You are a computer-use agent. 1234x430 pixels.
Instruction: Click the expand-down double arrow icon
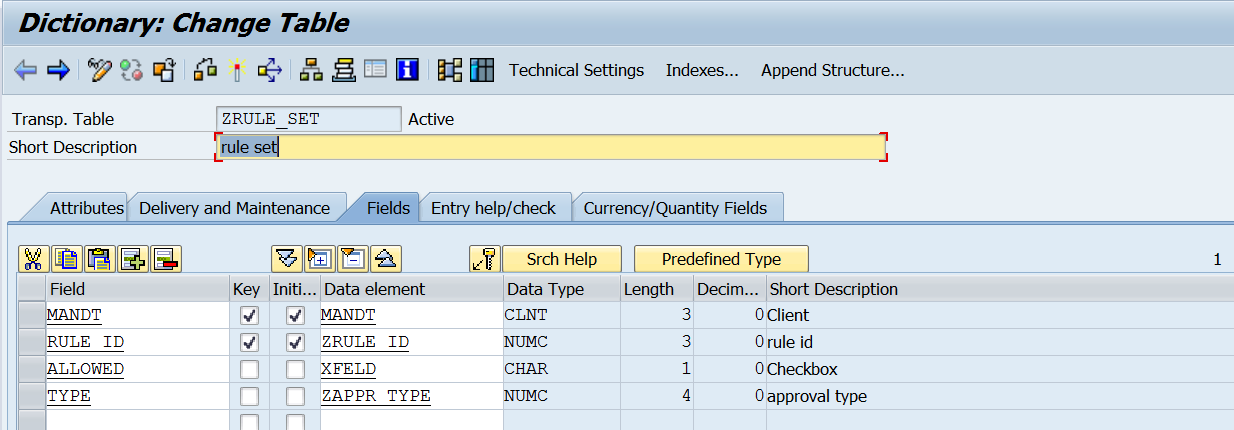pos(287,259)
